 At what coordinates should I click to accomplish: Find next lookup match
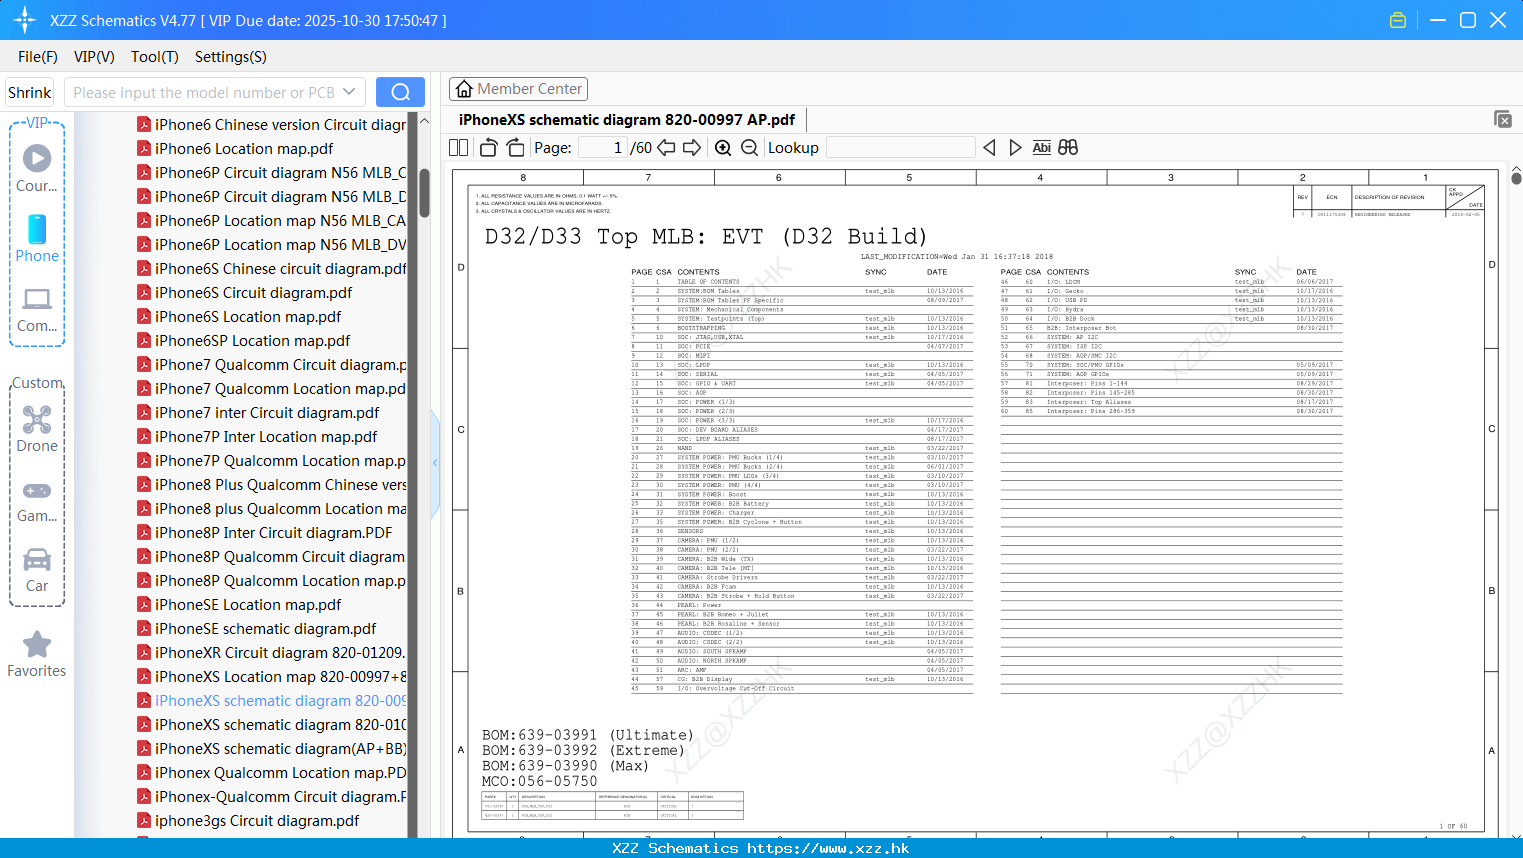point(1015,148)
